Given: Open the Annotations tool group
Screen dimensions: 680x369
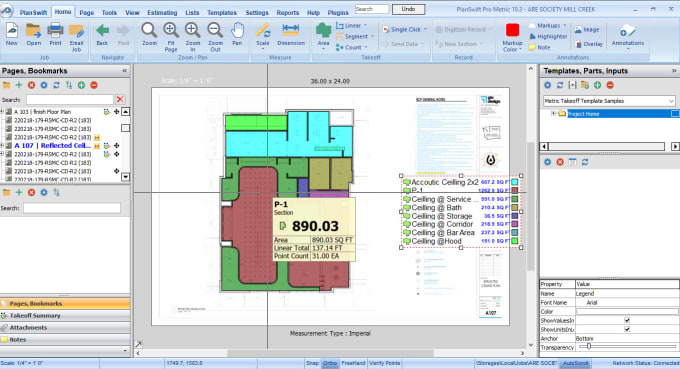Looking at the screenshot, I should click(x=628, y=36).
